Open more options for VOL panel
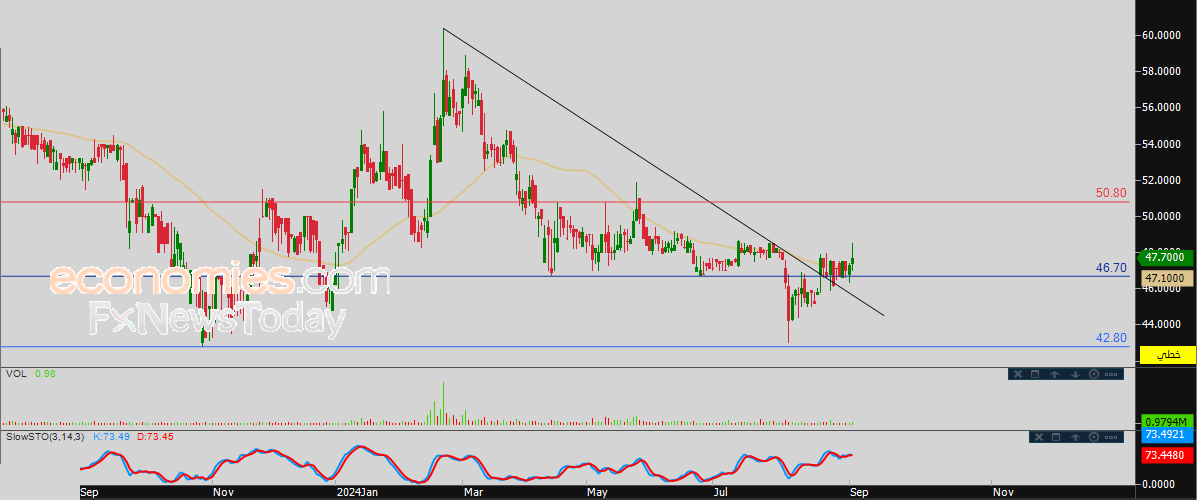The image size is (1197, 500). (1111, 374)
